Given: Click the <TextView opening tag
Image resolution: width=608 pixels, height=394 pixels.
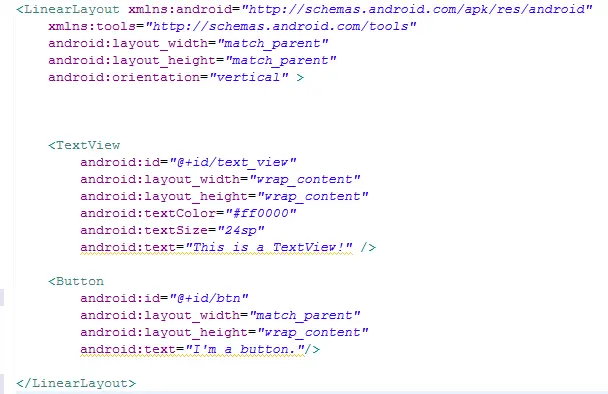Looking at the screenshot, I should click(x=84, y=145).
